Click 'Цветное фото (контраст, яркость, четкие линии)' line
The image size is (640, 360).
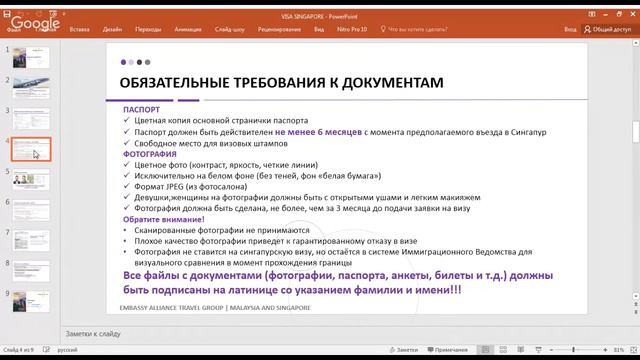click(x=226, y=165)
